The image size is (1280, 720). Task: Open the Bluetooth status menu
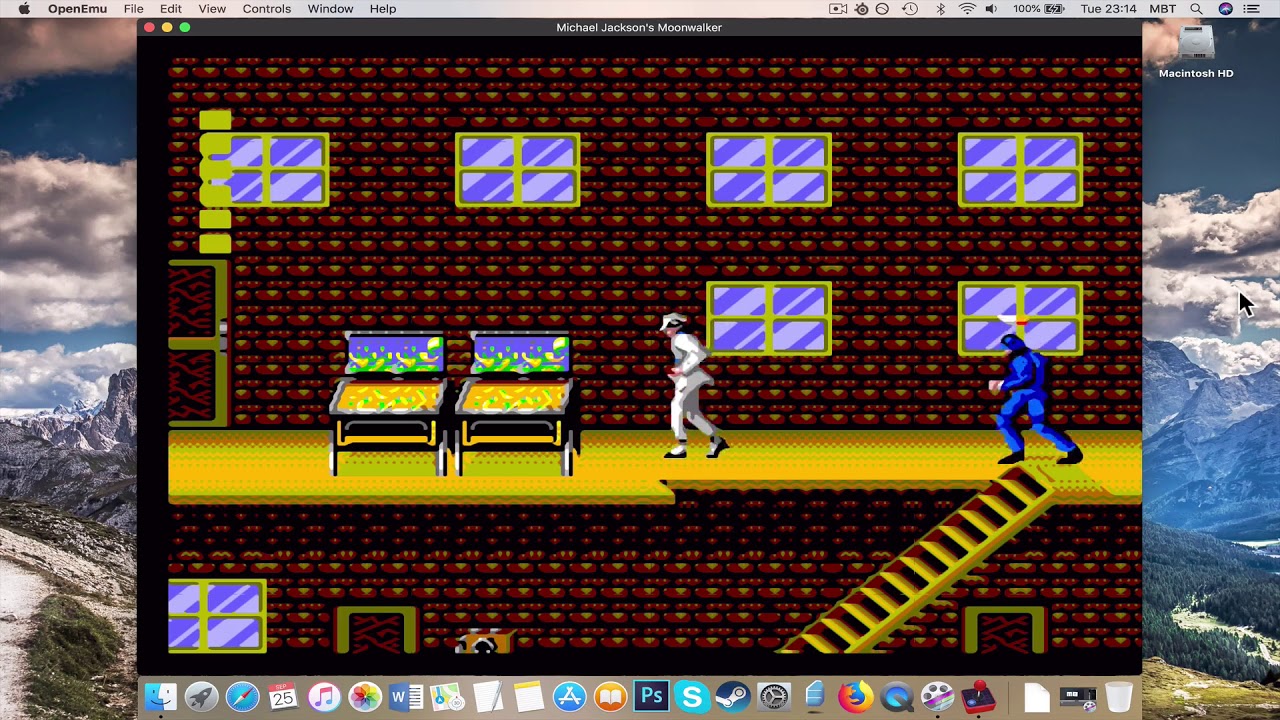coord(940,9)
